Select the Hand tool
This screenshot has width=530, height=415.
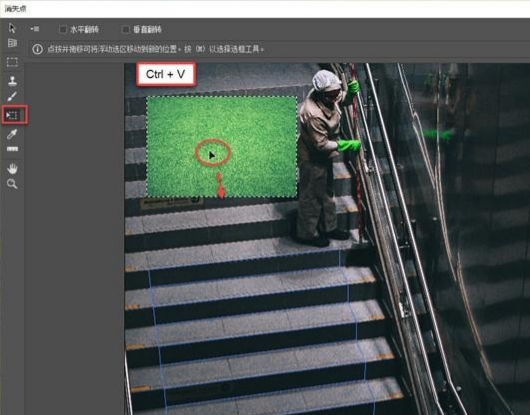click(x=12, y=168)
